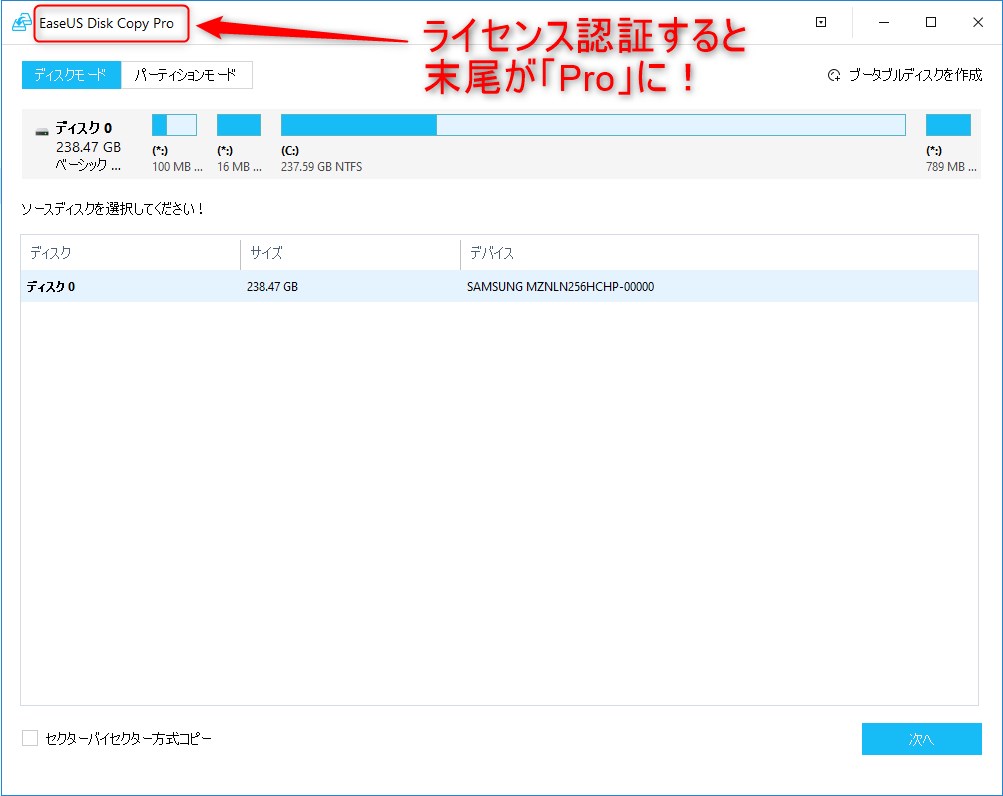Click the 238.47 GB size cell
The width and height of the screenshot is (1003, 796).
tap(272, 287)
